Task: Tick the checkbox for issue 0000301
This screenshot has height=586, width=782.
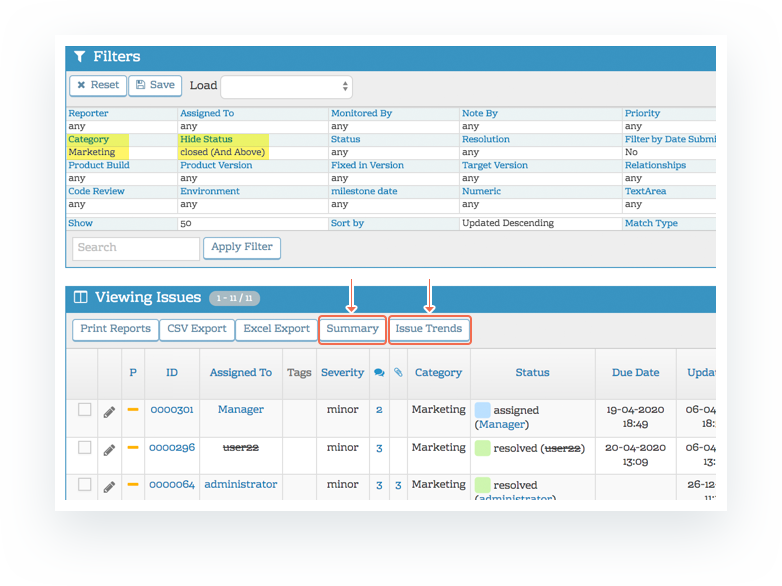Action: (85, 409)
